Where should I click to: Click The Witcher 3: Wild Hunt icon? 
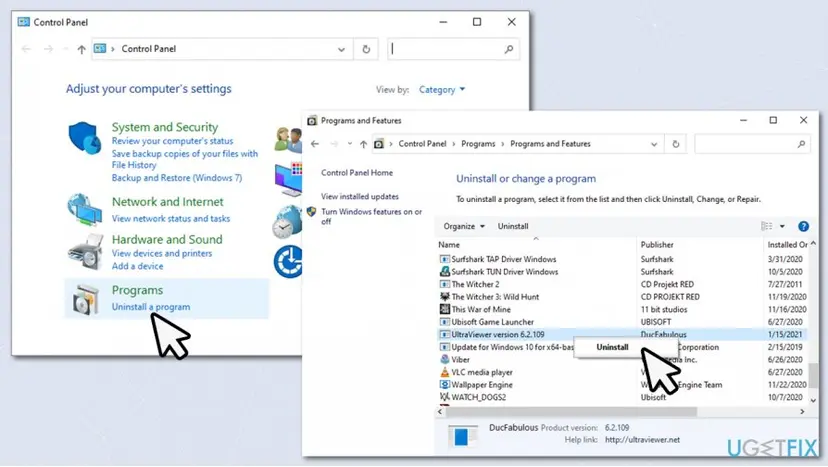pos(445,297)
